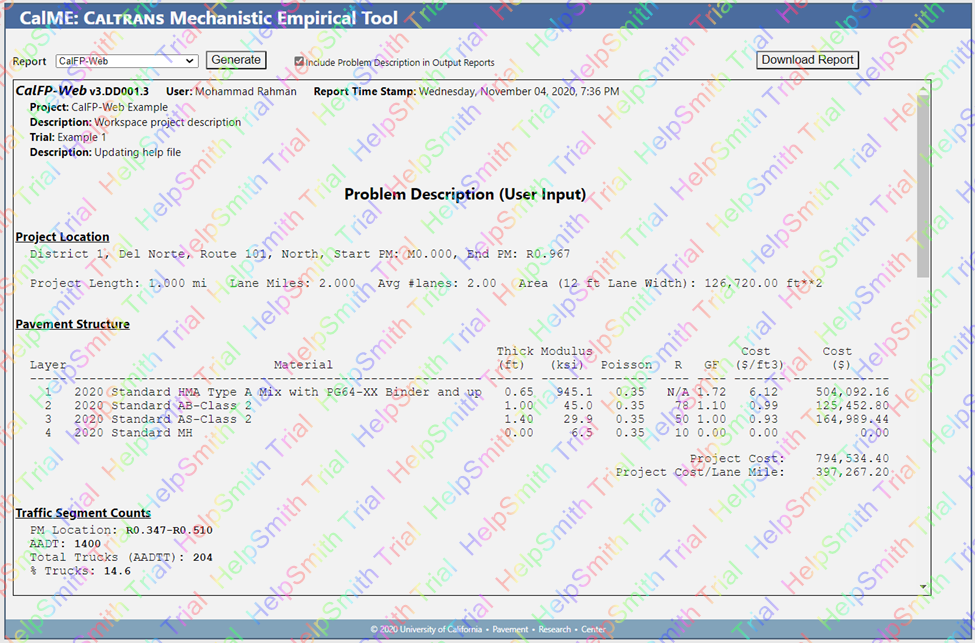
Task: Click the Project Cost total 794,534.40
Action: point(853,458)
